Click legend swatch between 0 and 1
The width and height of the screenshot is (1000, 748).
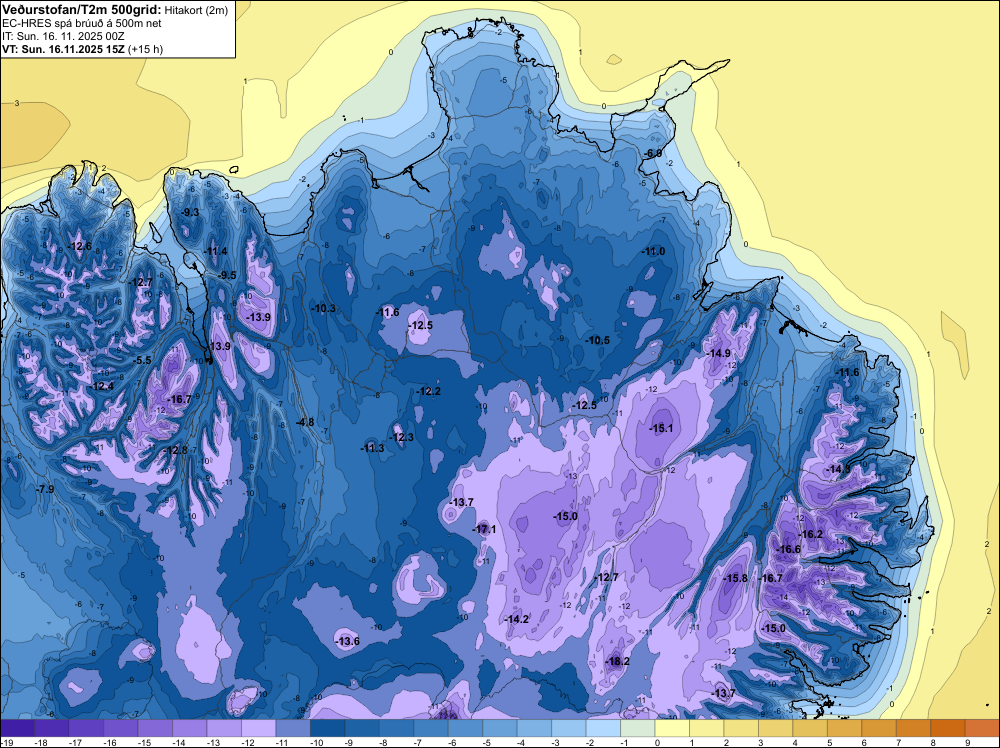pyautogui.click(x=672, y=728)
